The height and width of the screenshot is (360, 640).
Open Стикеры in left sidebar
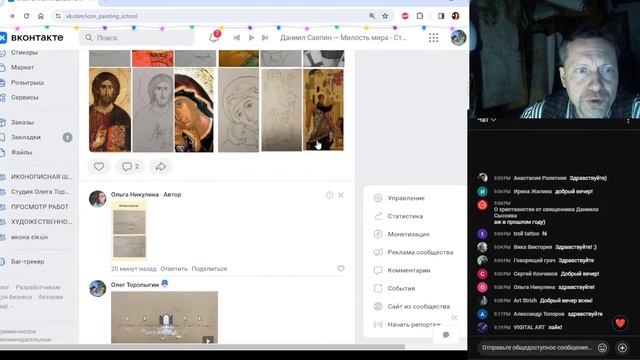pos(24,53)
